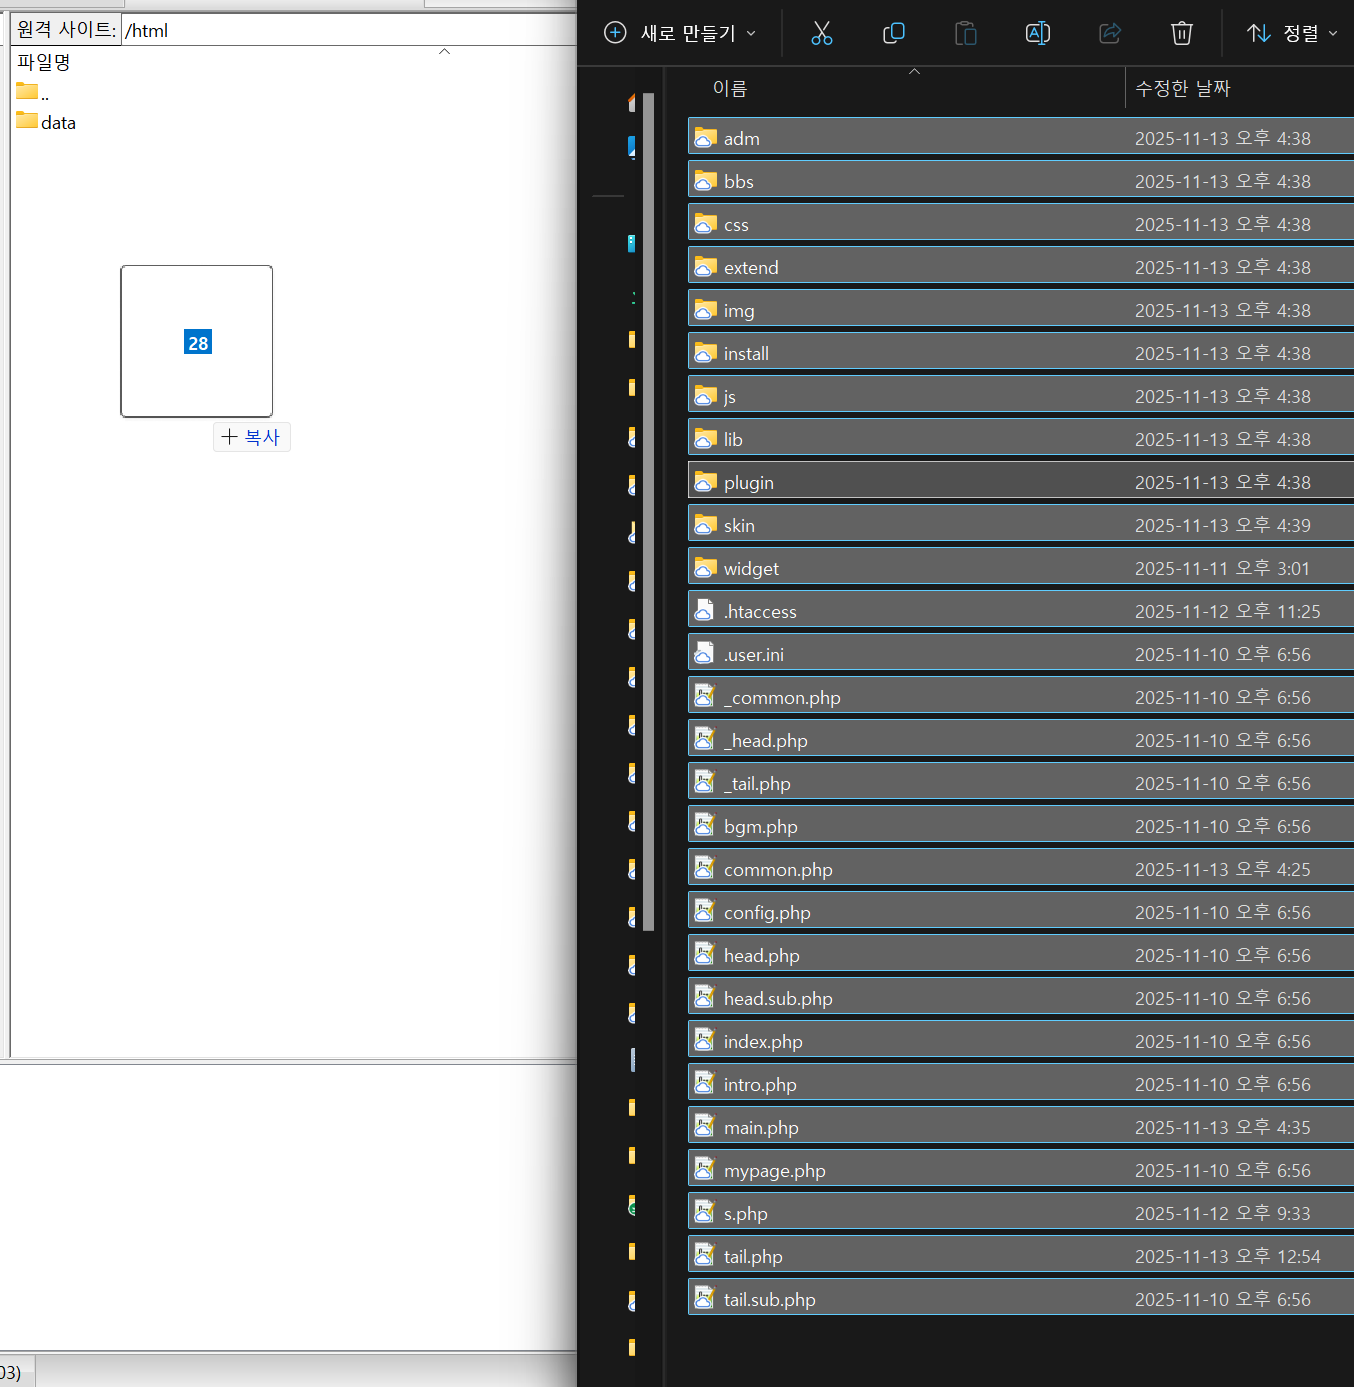
Task: Select the Cut tool in the Explorer toolbar
Action: click(x=822, y=33)
